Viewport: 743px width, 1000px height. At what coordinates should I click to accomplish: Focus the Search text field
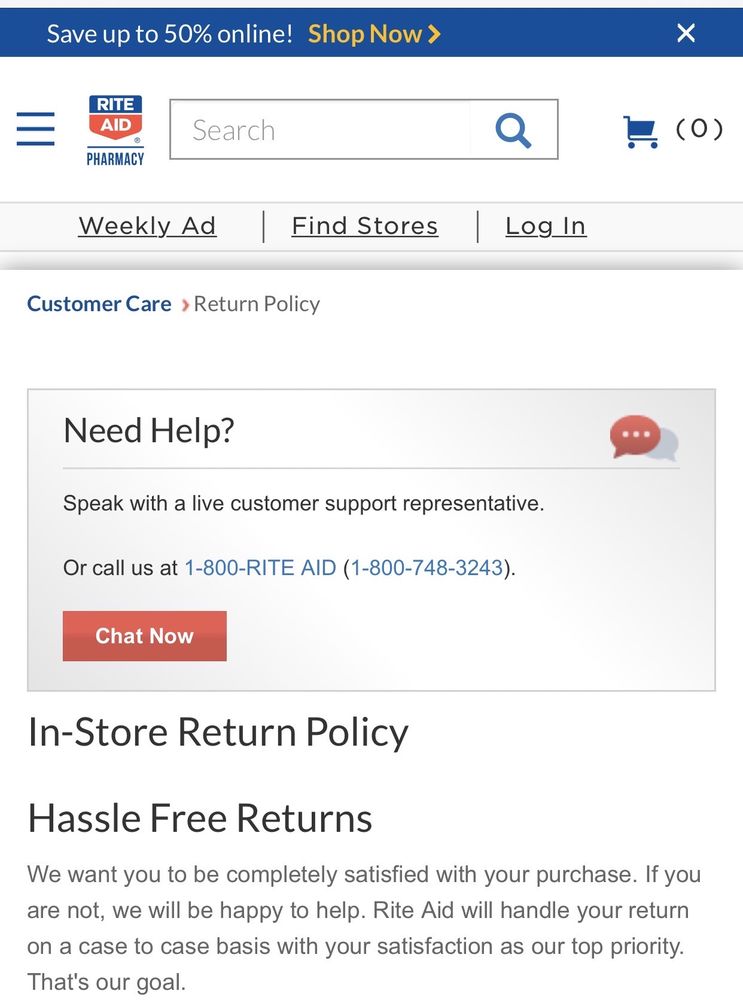(320, 130)
